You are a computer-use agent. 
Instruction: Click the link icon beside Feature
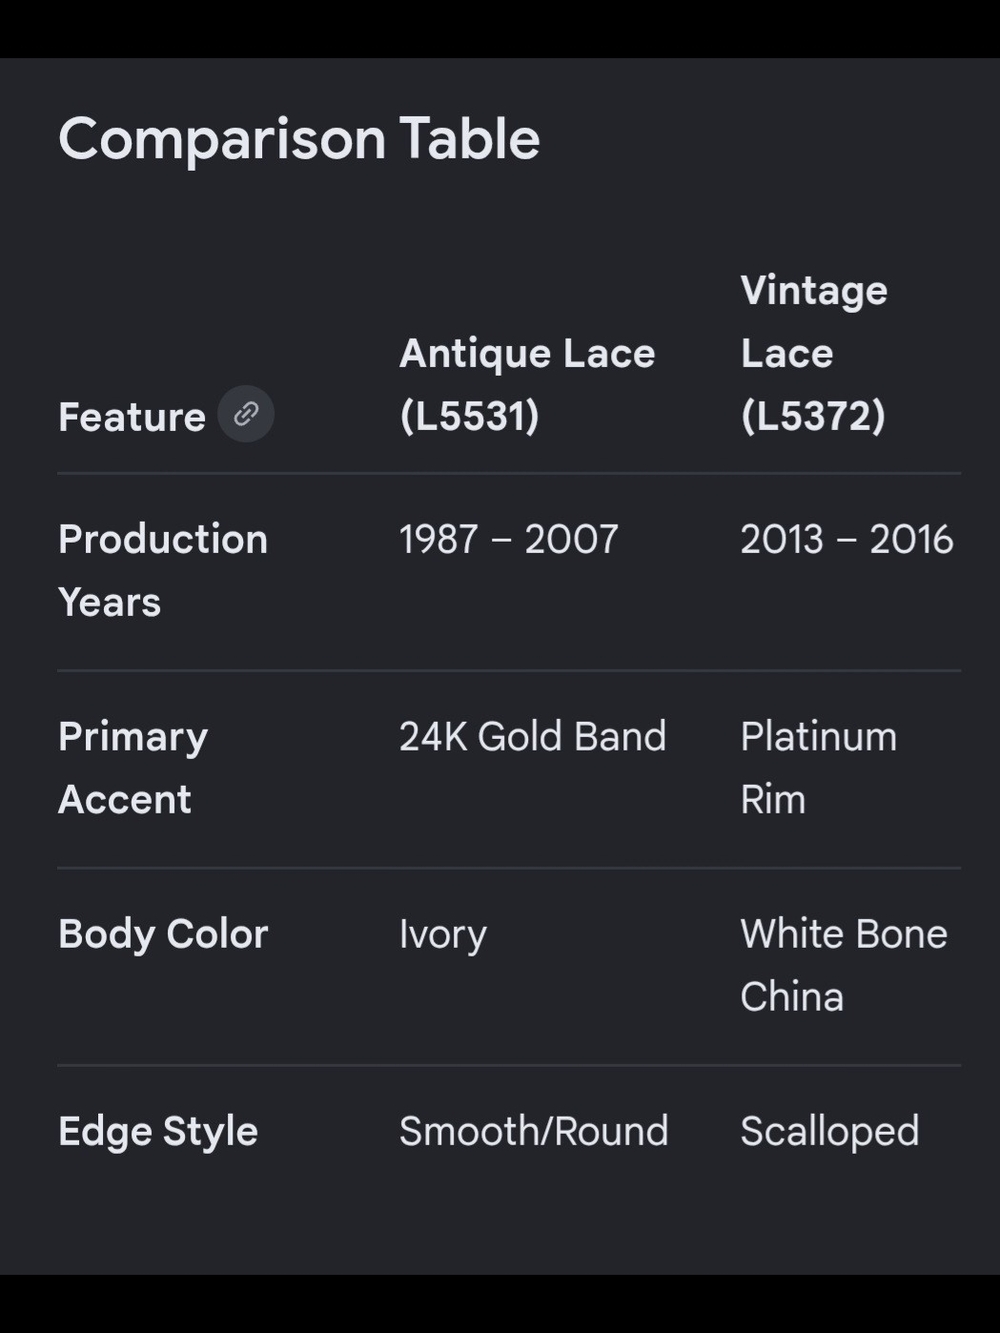[x=246, y=414]
